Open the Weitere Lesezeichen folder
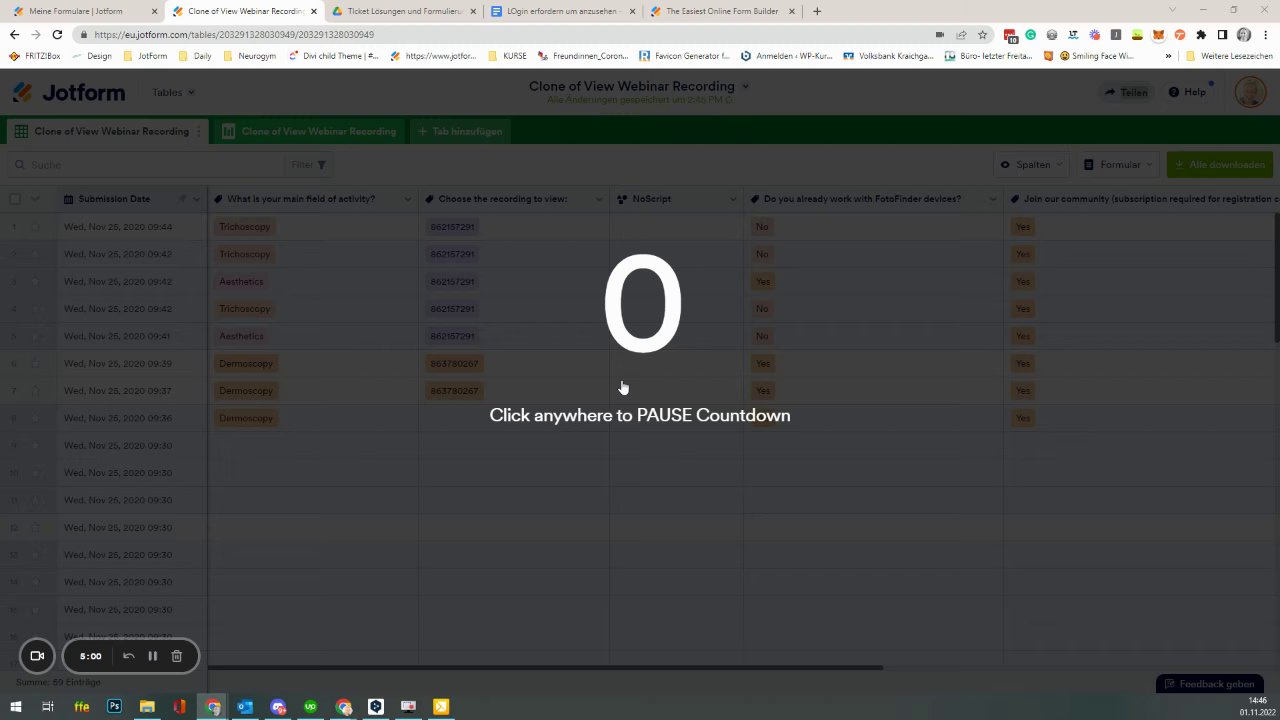 (x=1229, y=56)
